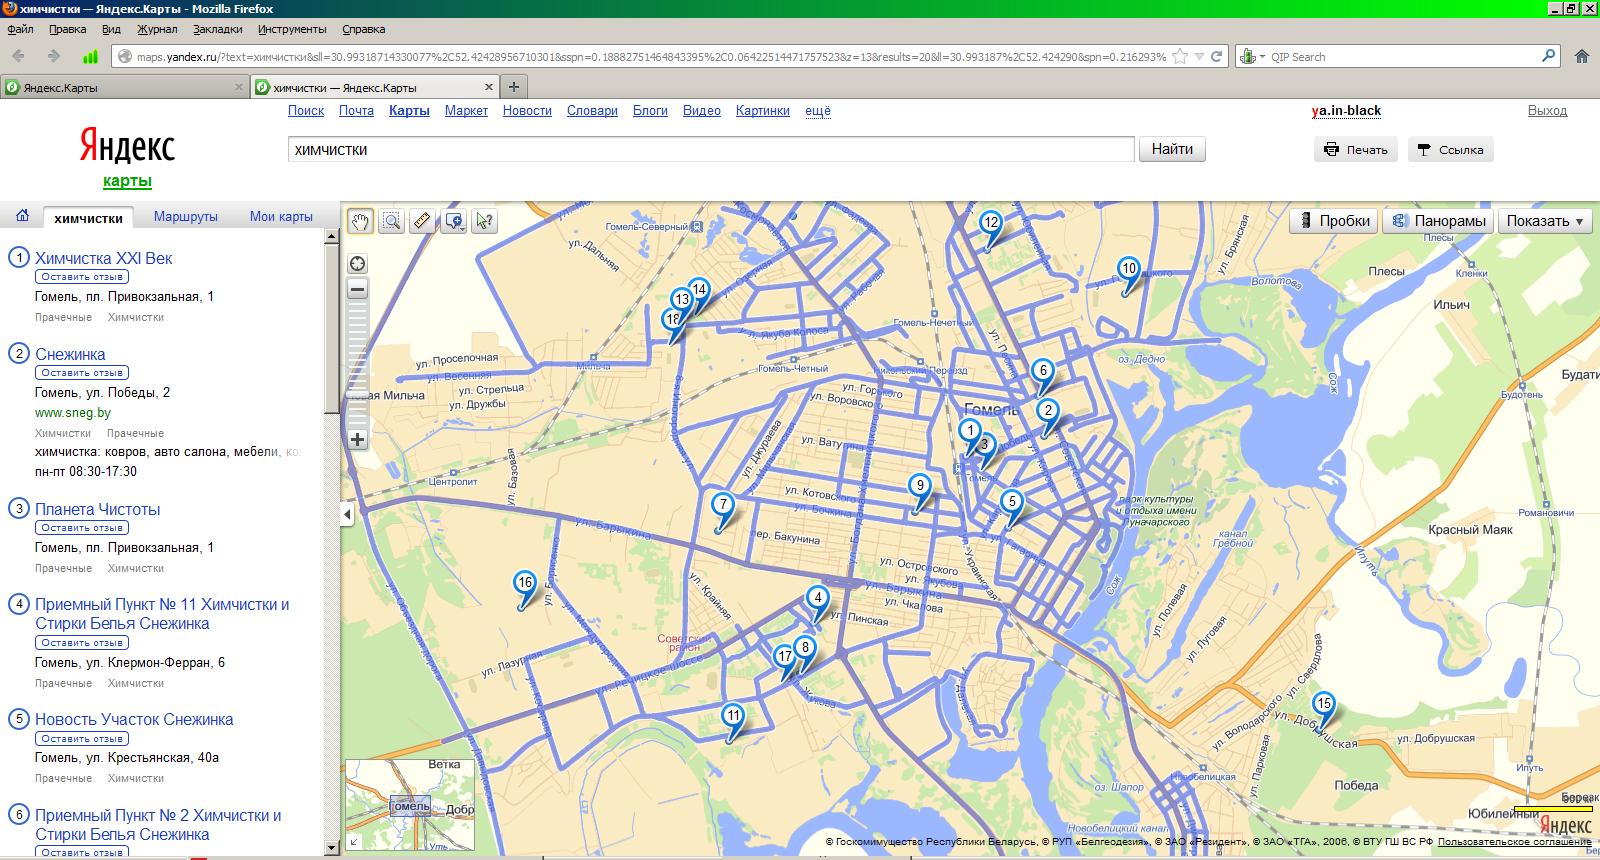Image resolution: width=1600 pixels, height=860 pixels.
Task: Open the Firefox home page button
Action: [1582, 56]
